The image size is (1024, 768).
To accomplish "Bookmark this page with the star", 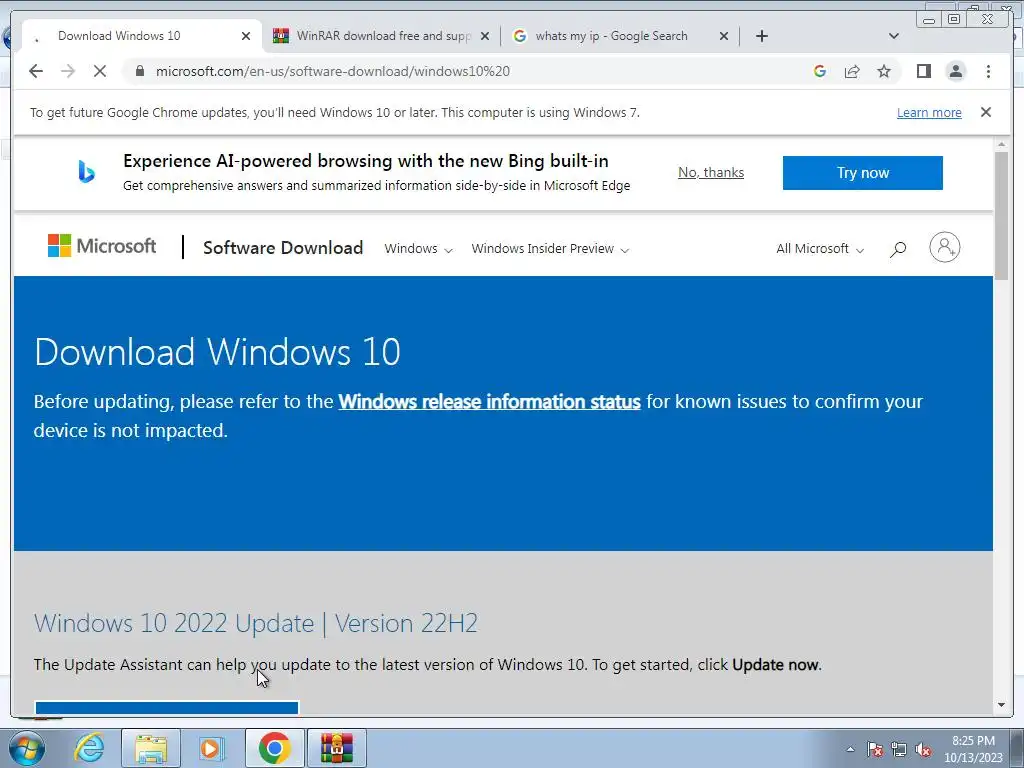I will pyautogui.click(x=884, y=71).
